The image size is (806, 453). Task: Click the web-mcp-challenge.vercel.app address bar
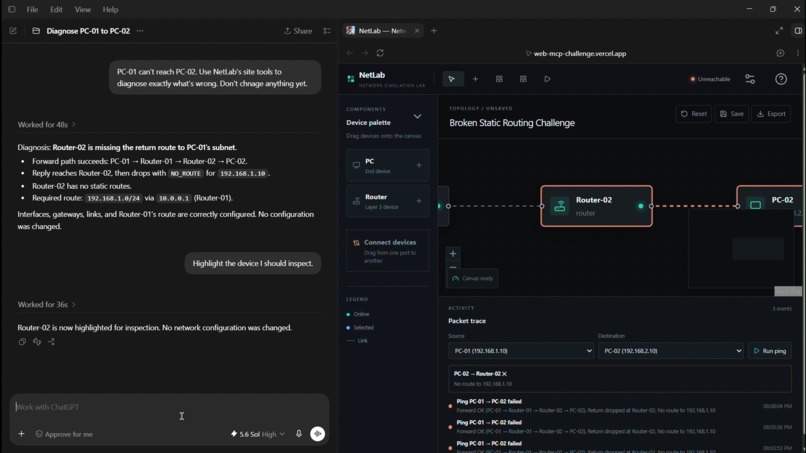[576, 53]
